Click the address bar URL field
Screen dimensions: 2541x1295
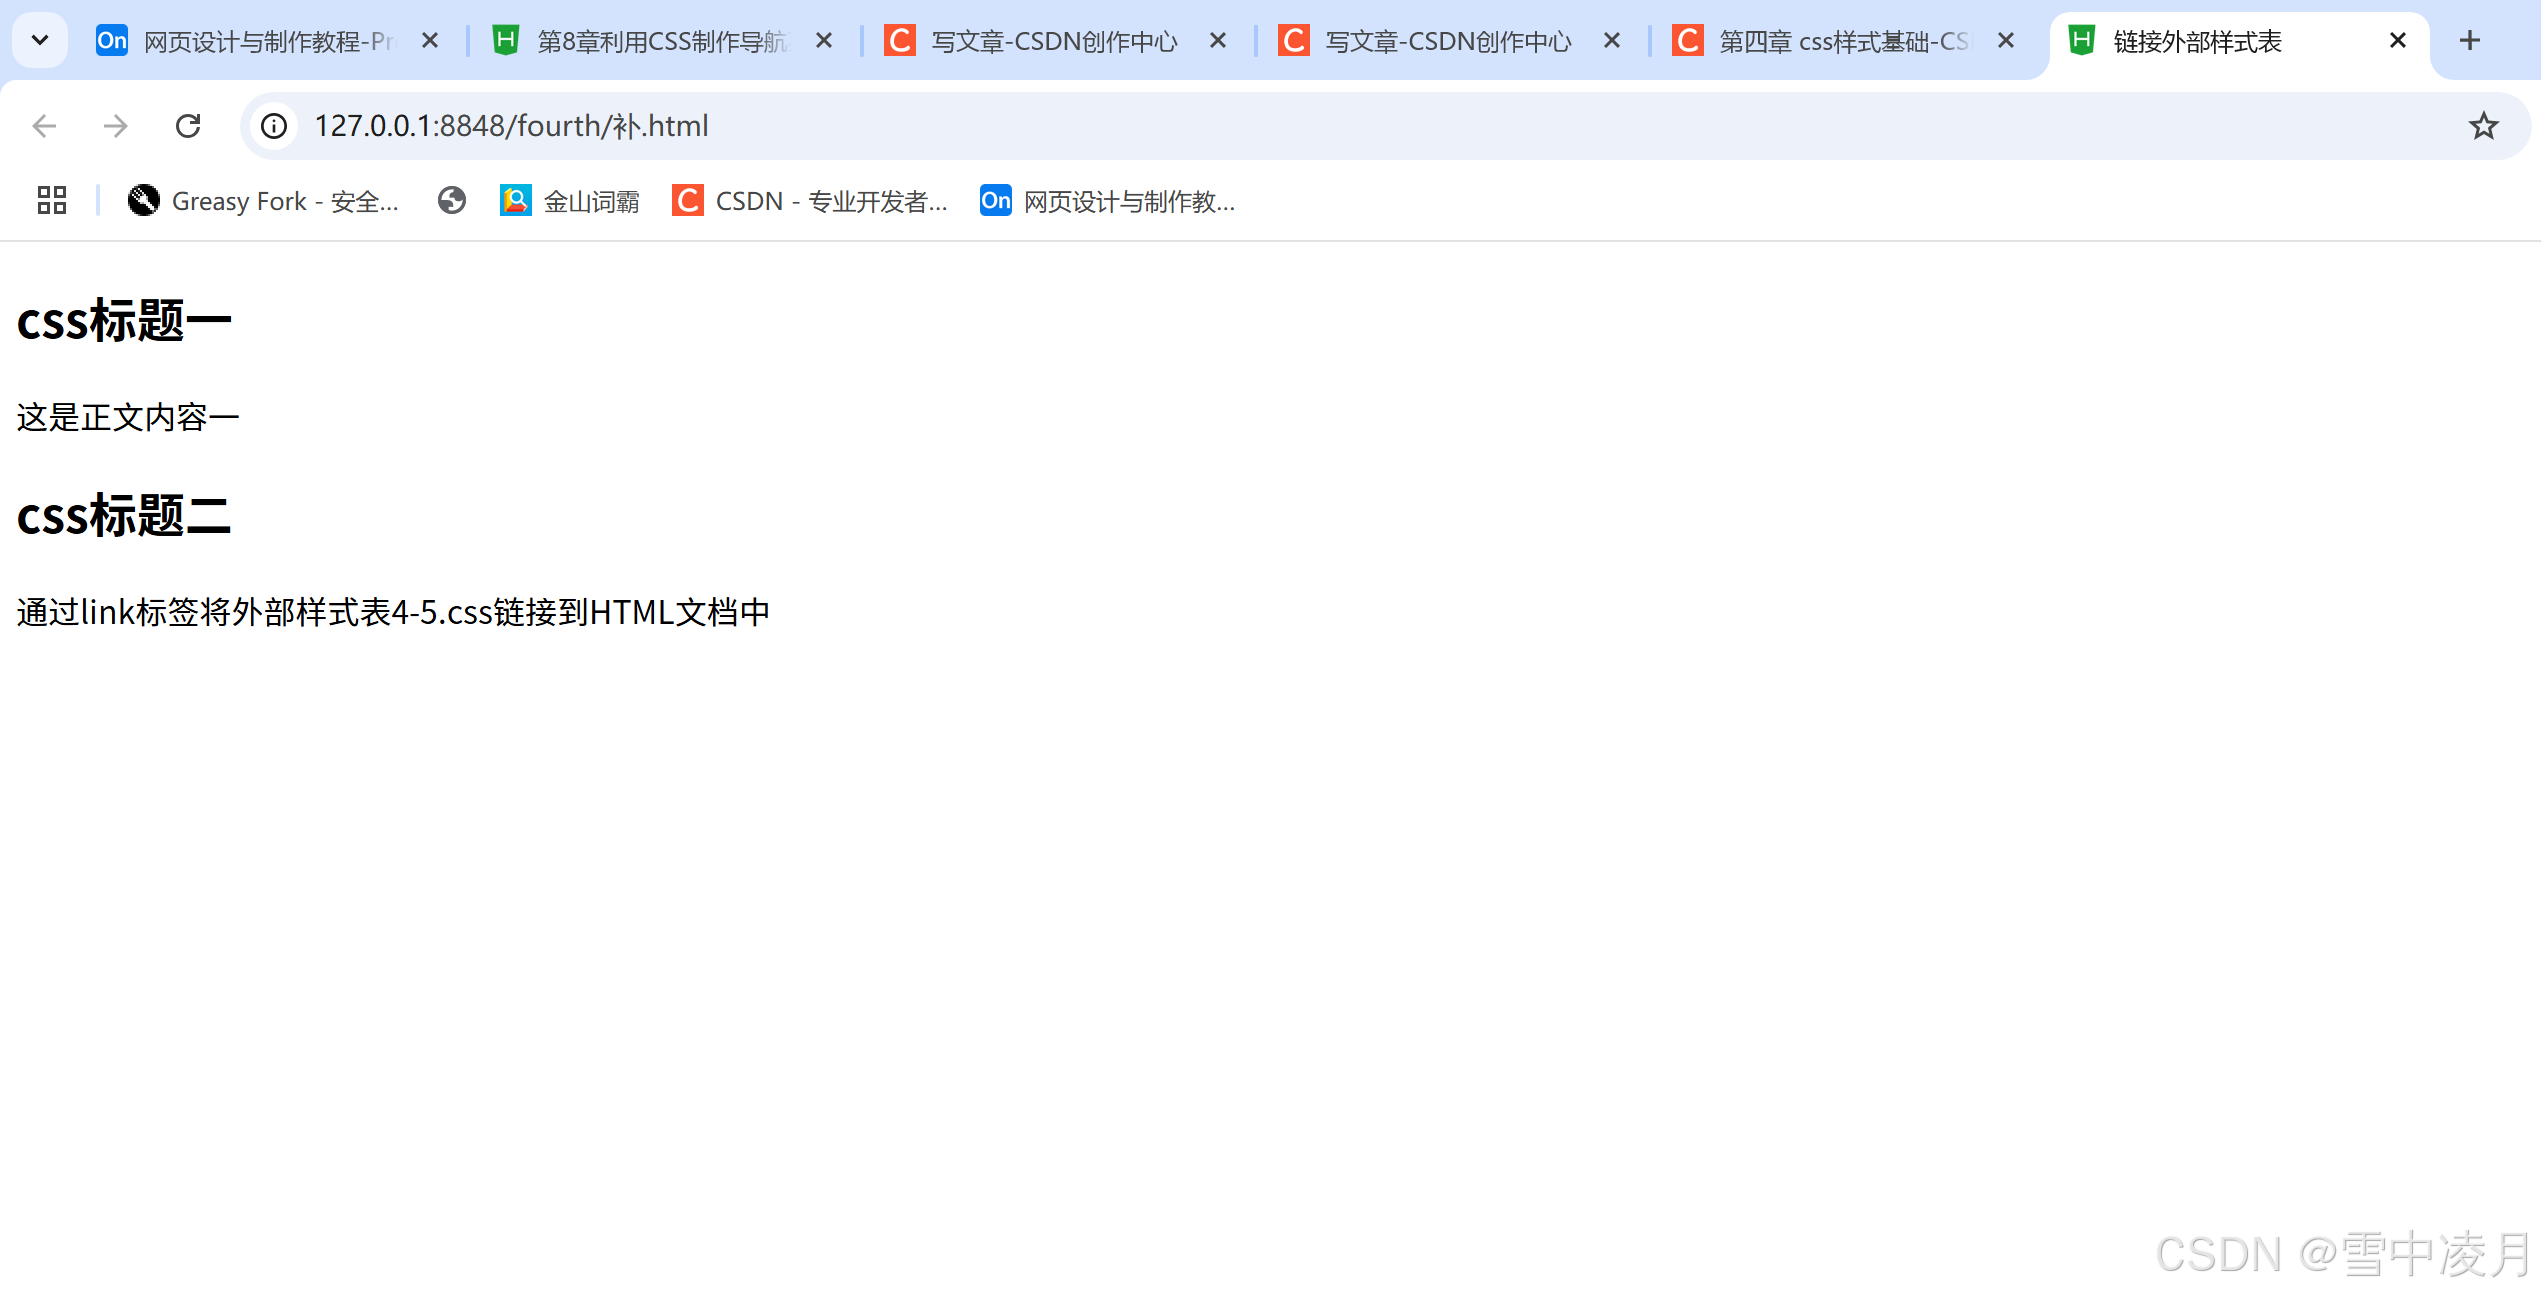coord(1200,126)
